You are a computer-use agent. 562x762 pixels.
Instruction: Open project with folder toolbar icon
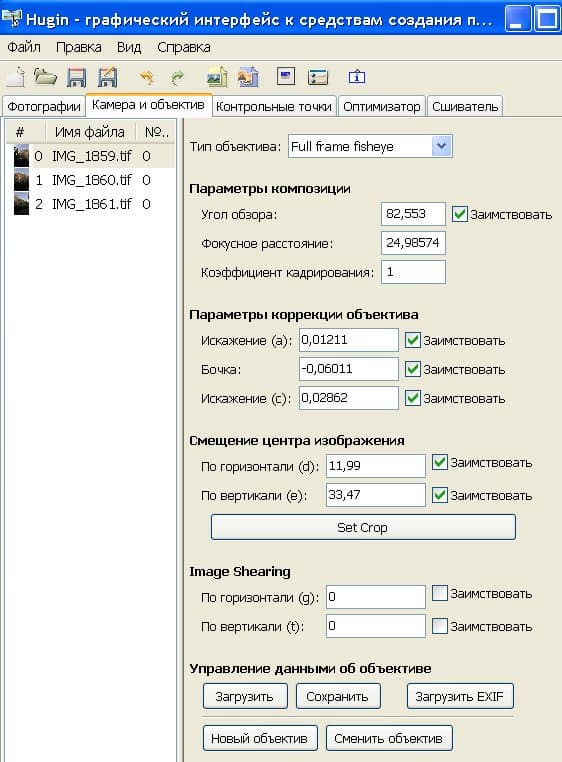click(45, 77)
